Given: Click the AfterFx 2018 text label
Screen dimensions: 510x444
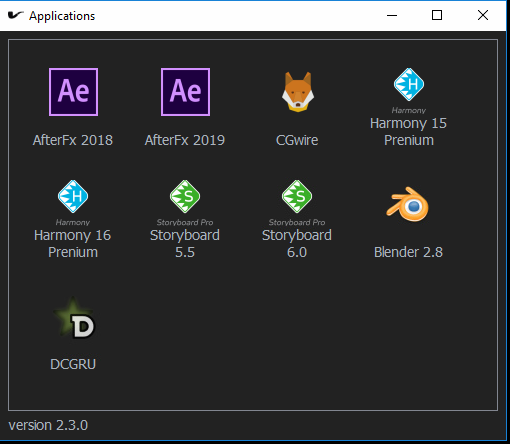Looking at the screenshot, I should (73, 140).
